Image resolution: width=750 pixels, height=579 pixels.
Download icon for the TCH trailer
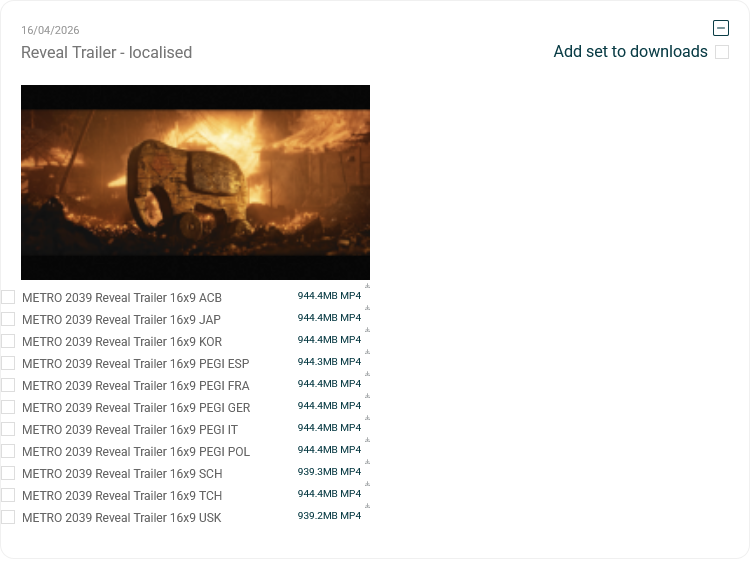367,484
